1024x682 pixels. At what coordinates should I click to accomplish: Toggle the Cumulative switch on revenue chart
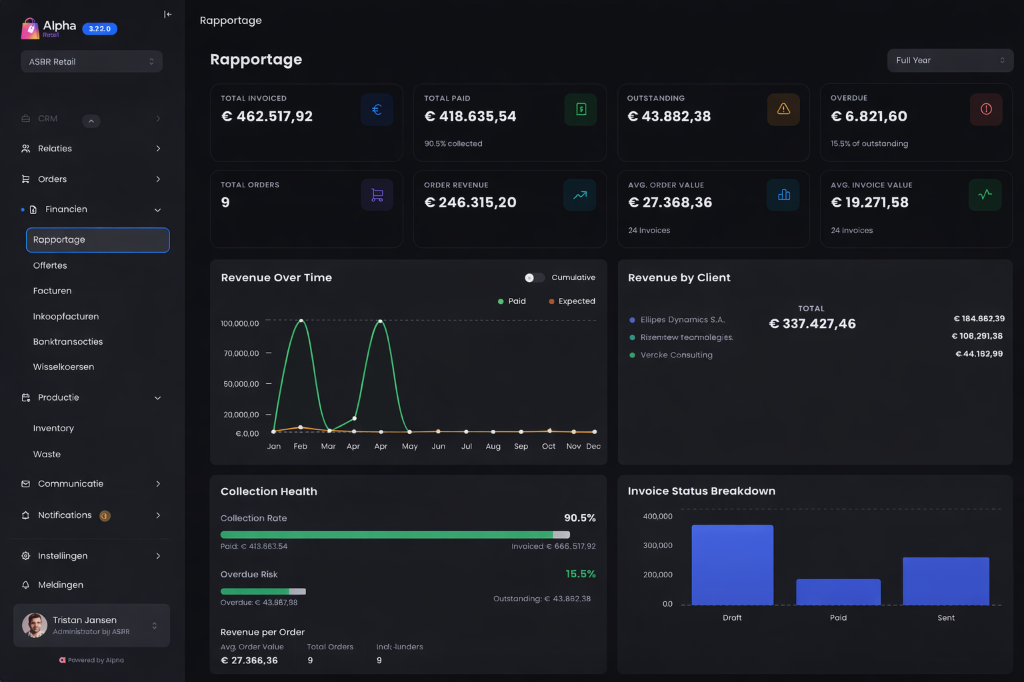pos(535,278)
